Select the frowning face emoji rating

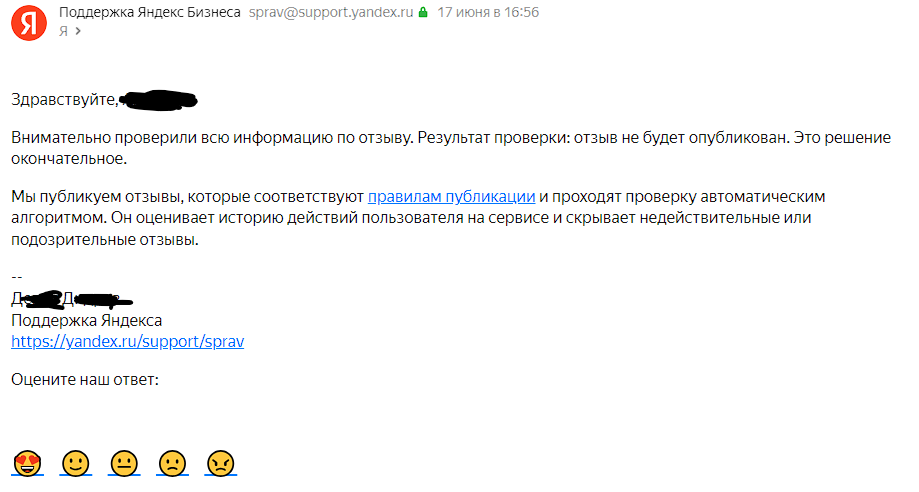(173, 463)
